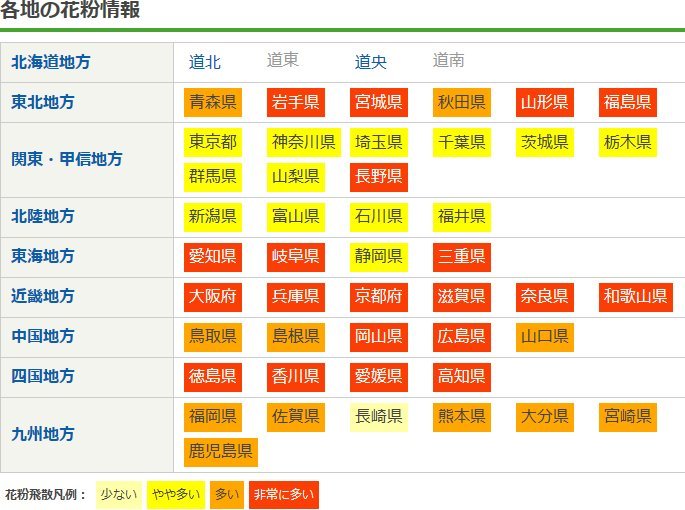This screenshot has height=510, width=685.
Task: Open 神奈川県 pollen details
Action: click(x=304, y=142)
